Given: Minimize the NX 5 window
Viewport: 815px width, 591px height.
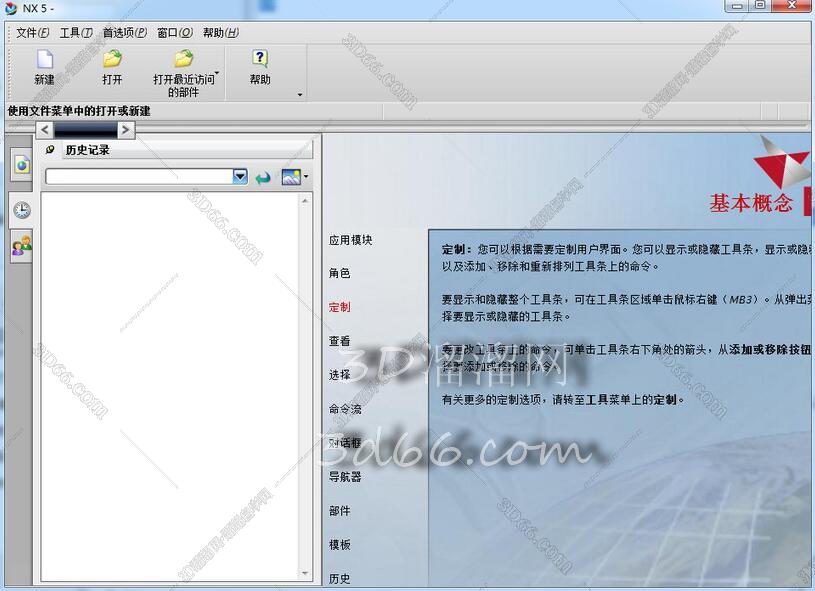Looking at the screenshot, I should tap(737, 6).
